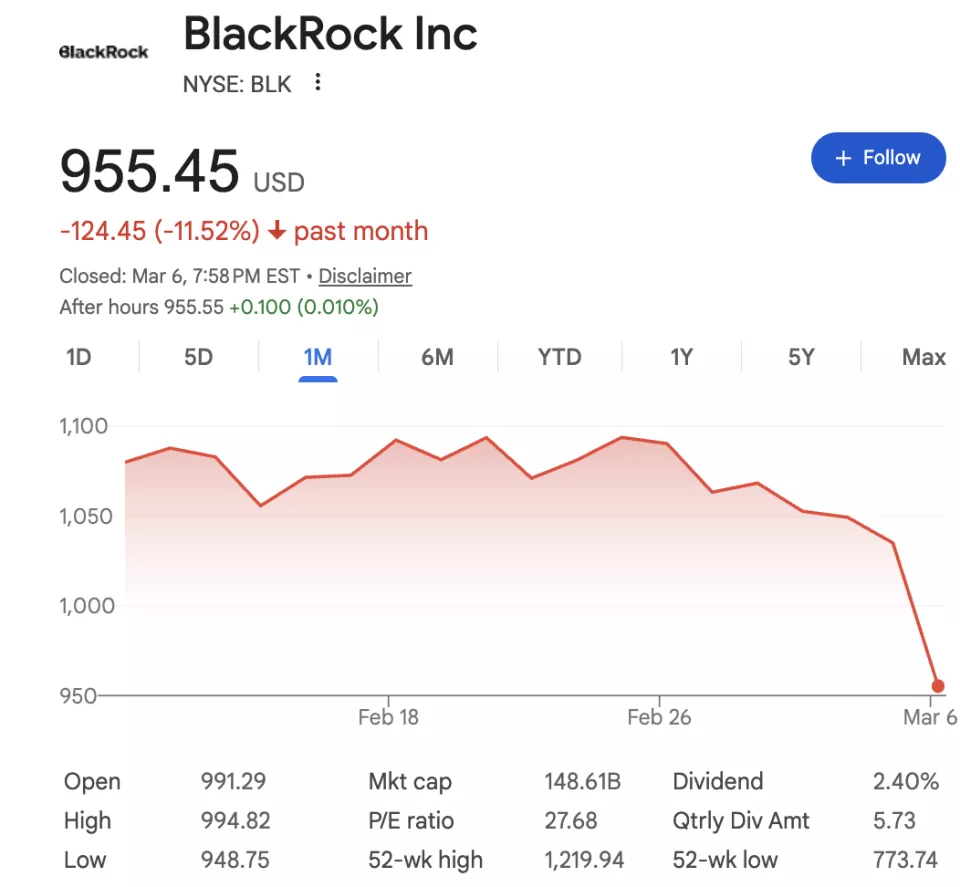Click the Feb 18 date label
960x887 pixels.
[x=388, y=717]
